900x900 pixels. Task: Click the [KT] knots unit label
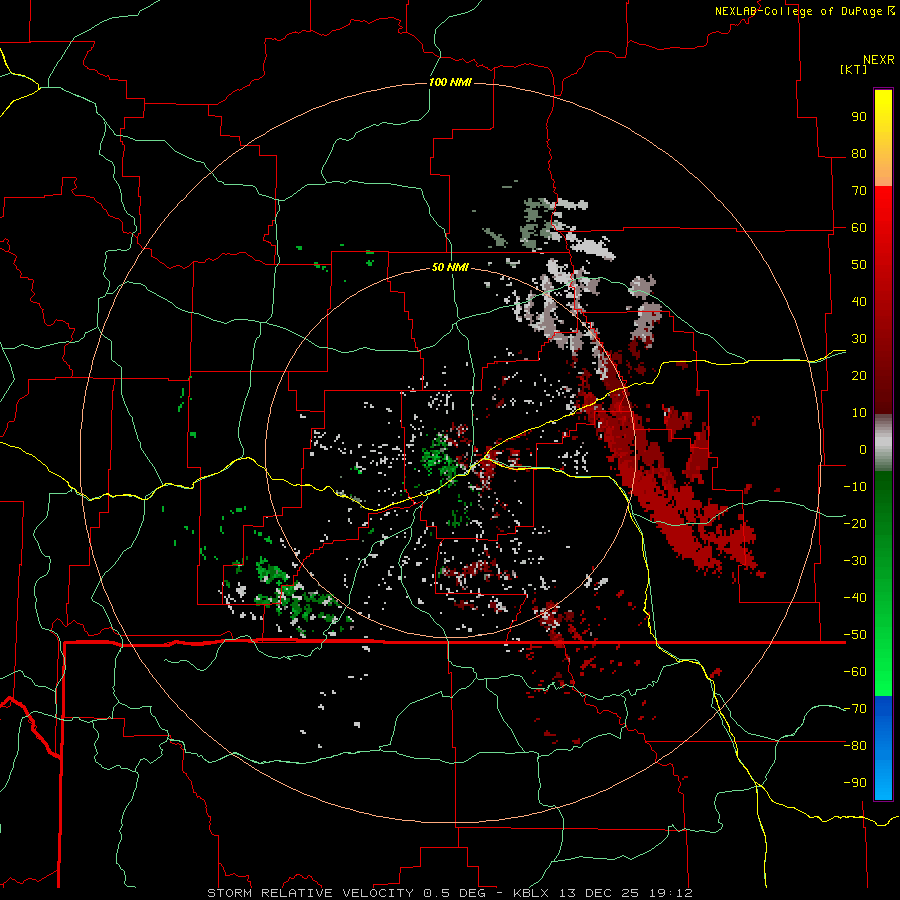(x=854, y=69)
